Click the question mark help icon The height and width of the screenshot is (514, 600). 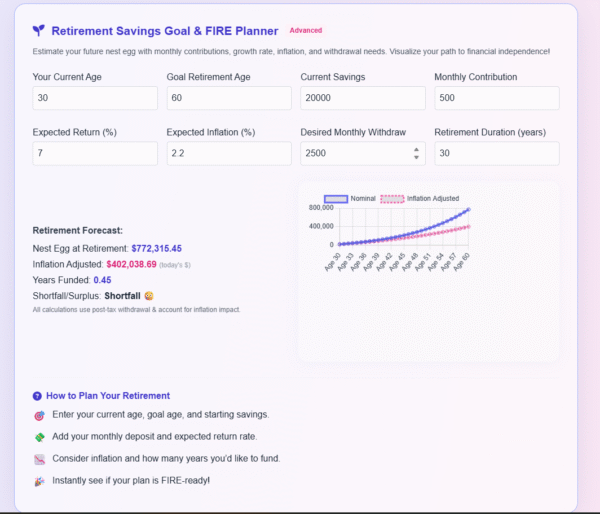37,396
